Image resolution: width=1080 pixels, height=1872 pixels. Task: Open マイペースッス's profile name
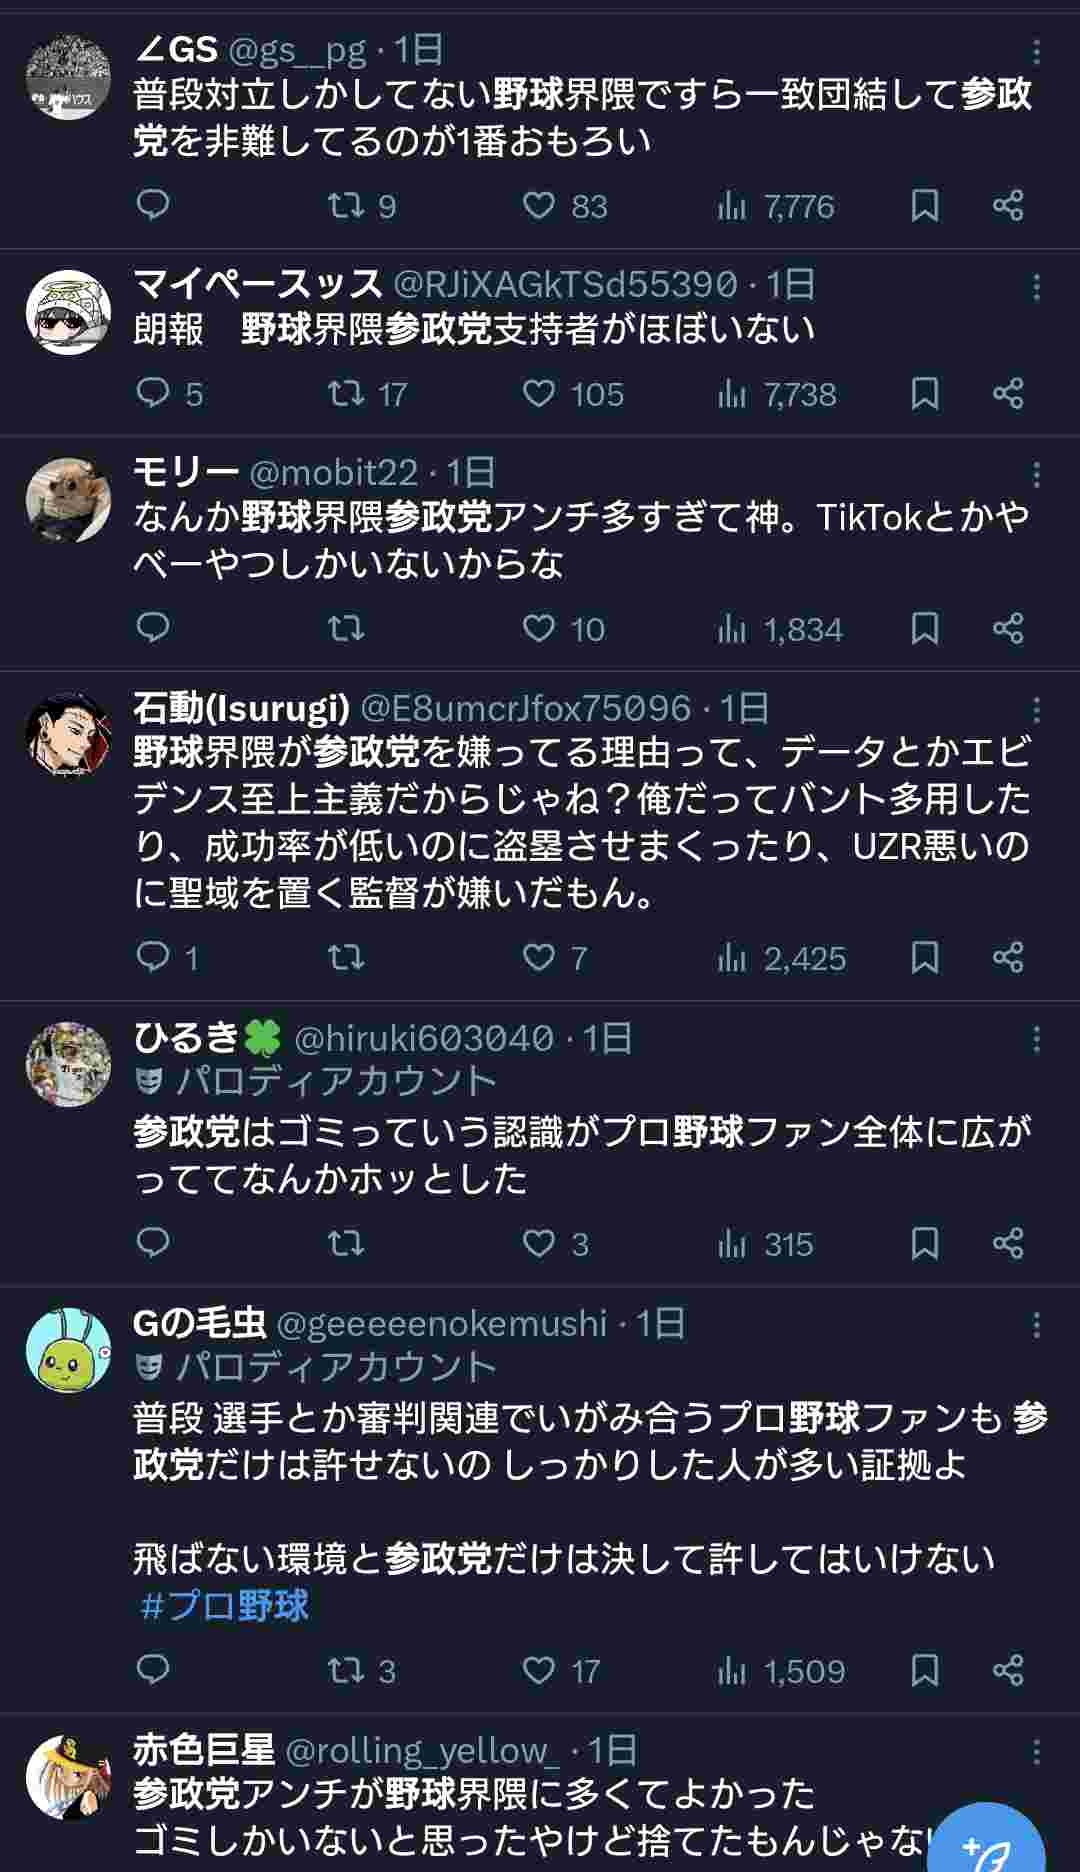coord(258,284)
